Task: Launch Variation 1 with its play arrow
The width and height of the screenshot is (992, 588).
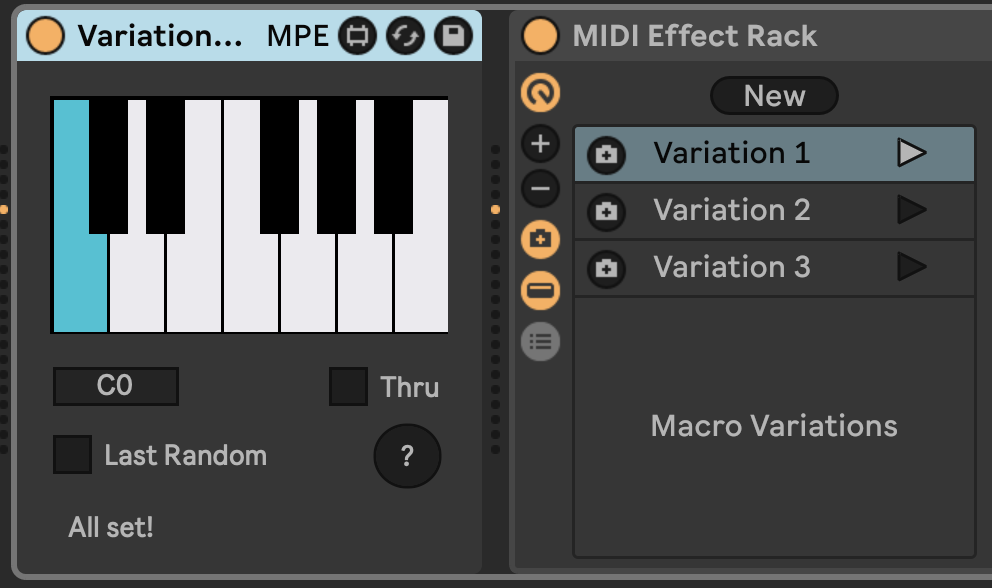Action: click(911, 153)
